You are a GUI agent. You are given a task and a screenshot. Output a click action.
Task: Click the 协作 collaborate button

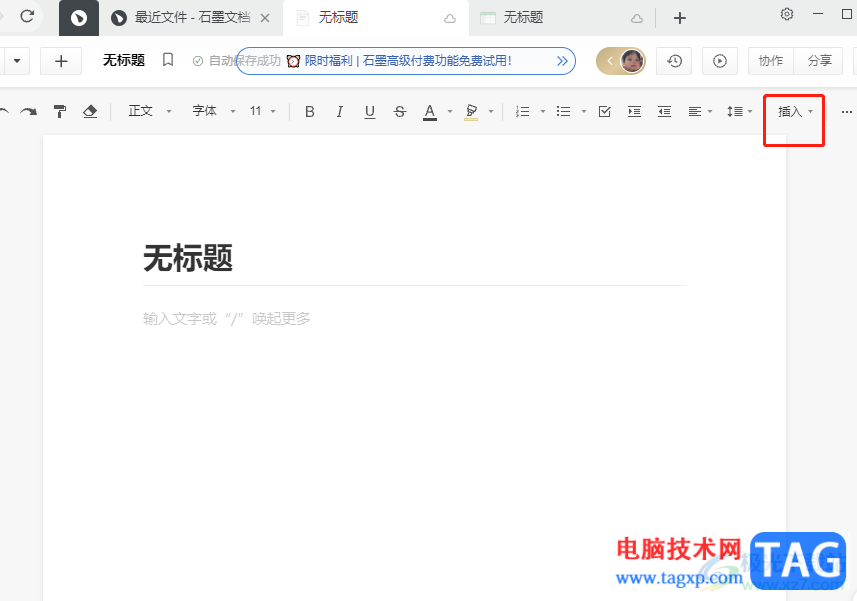click(x=771, y=61)
